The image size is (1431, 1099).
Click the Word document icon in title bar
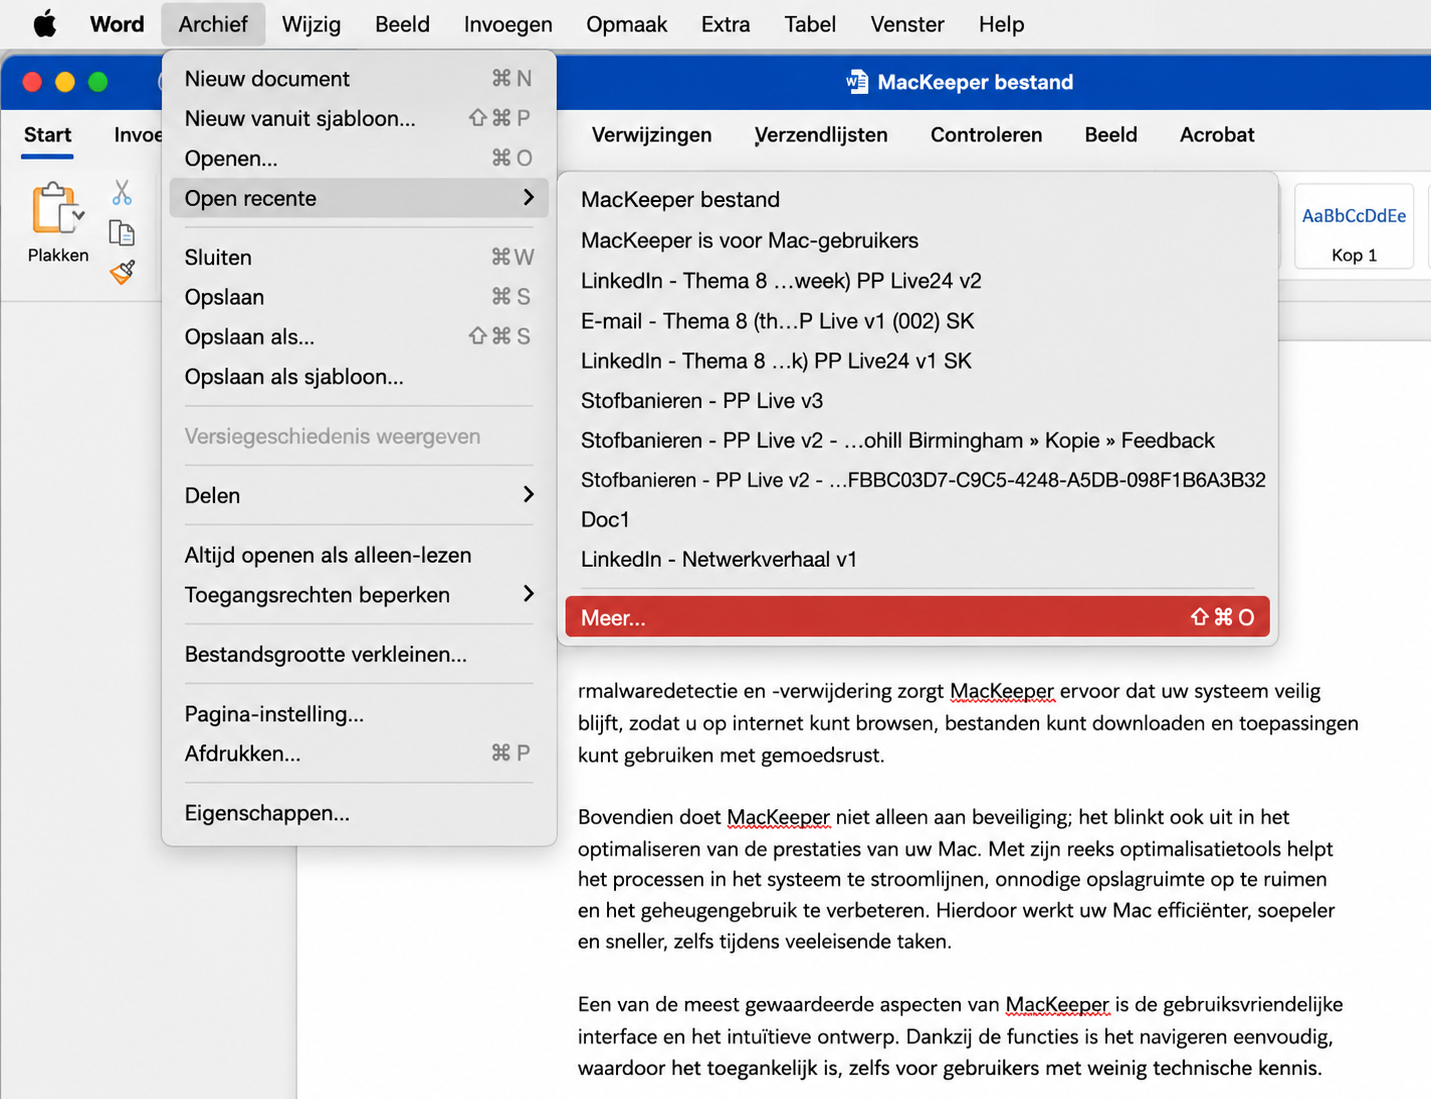pos(857,82)
